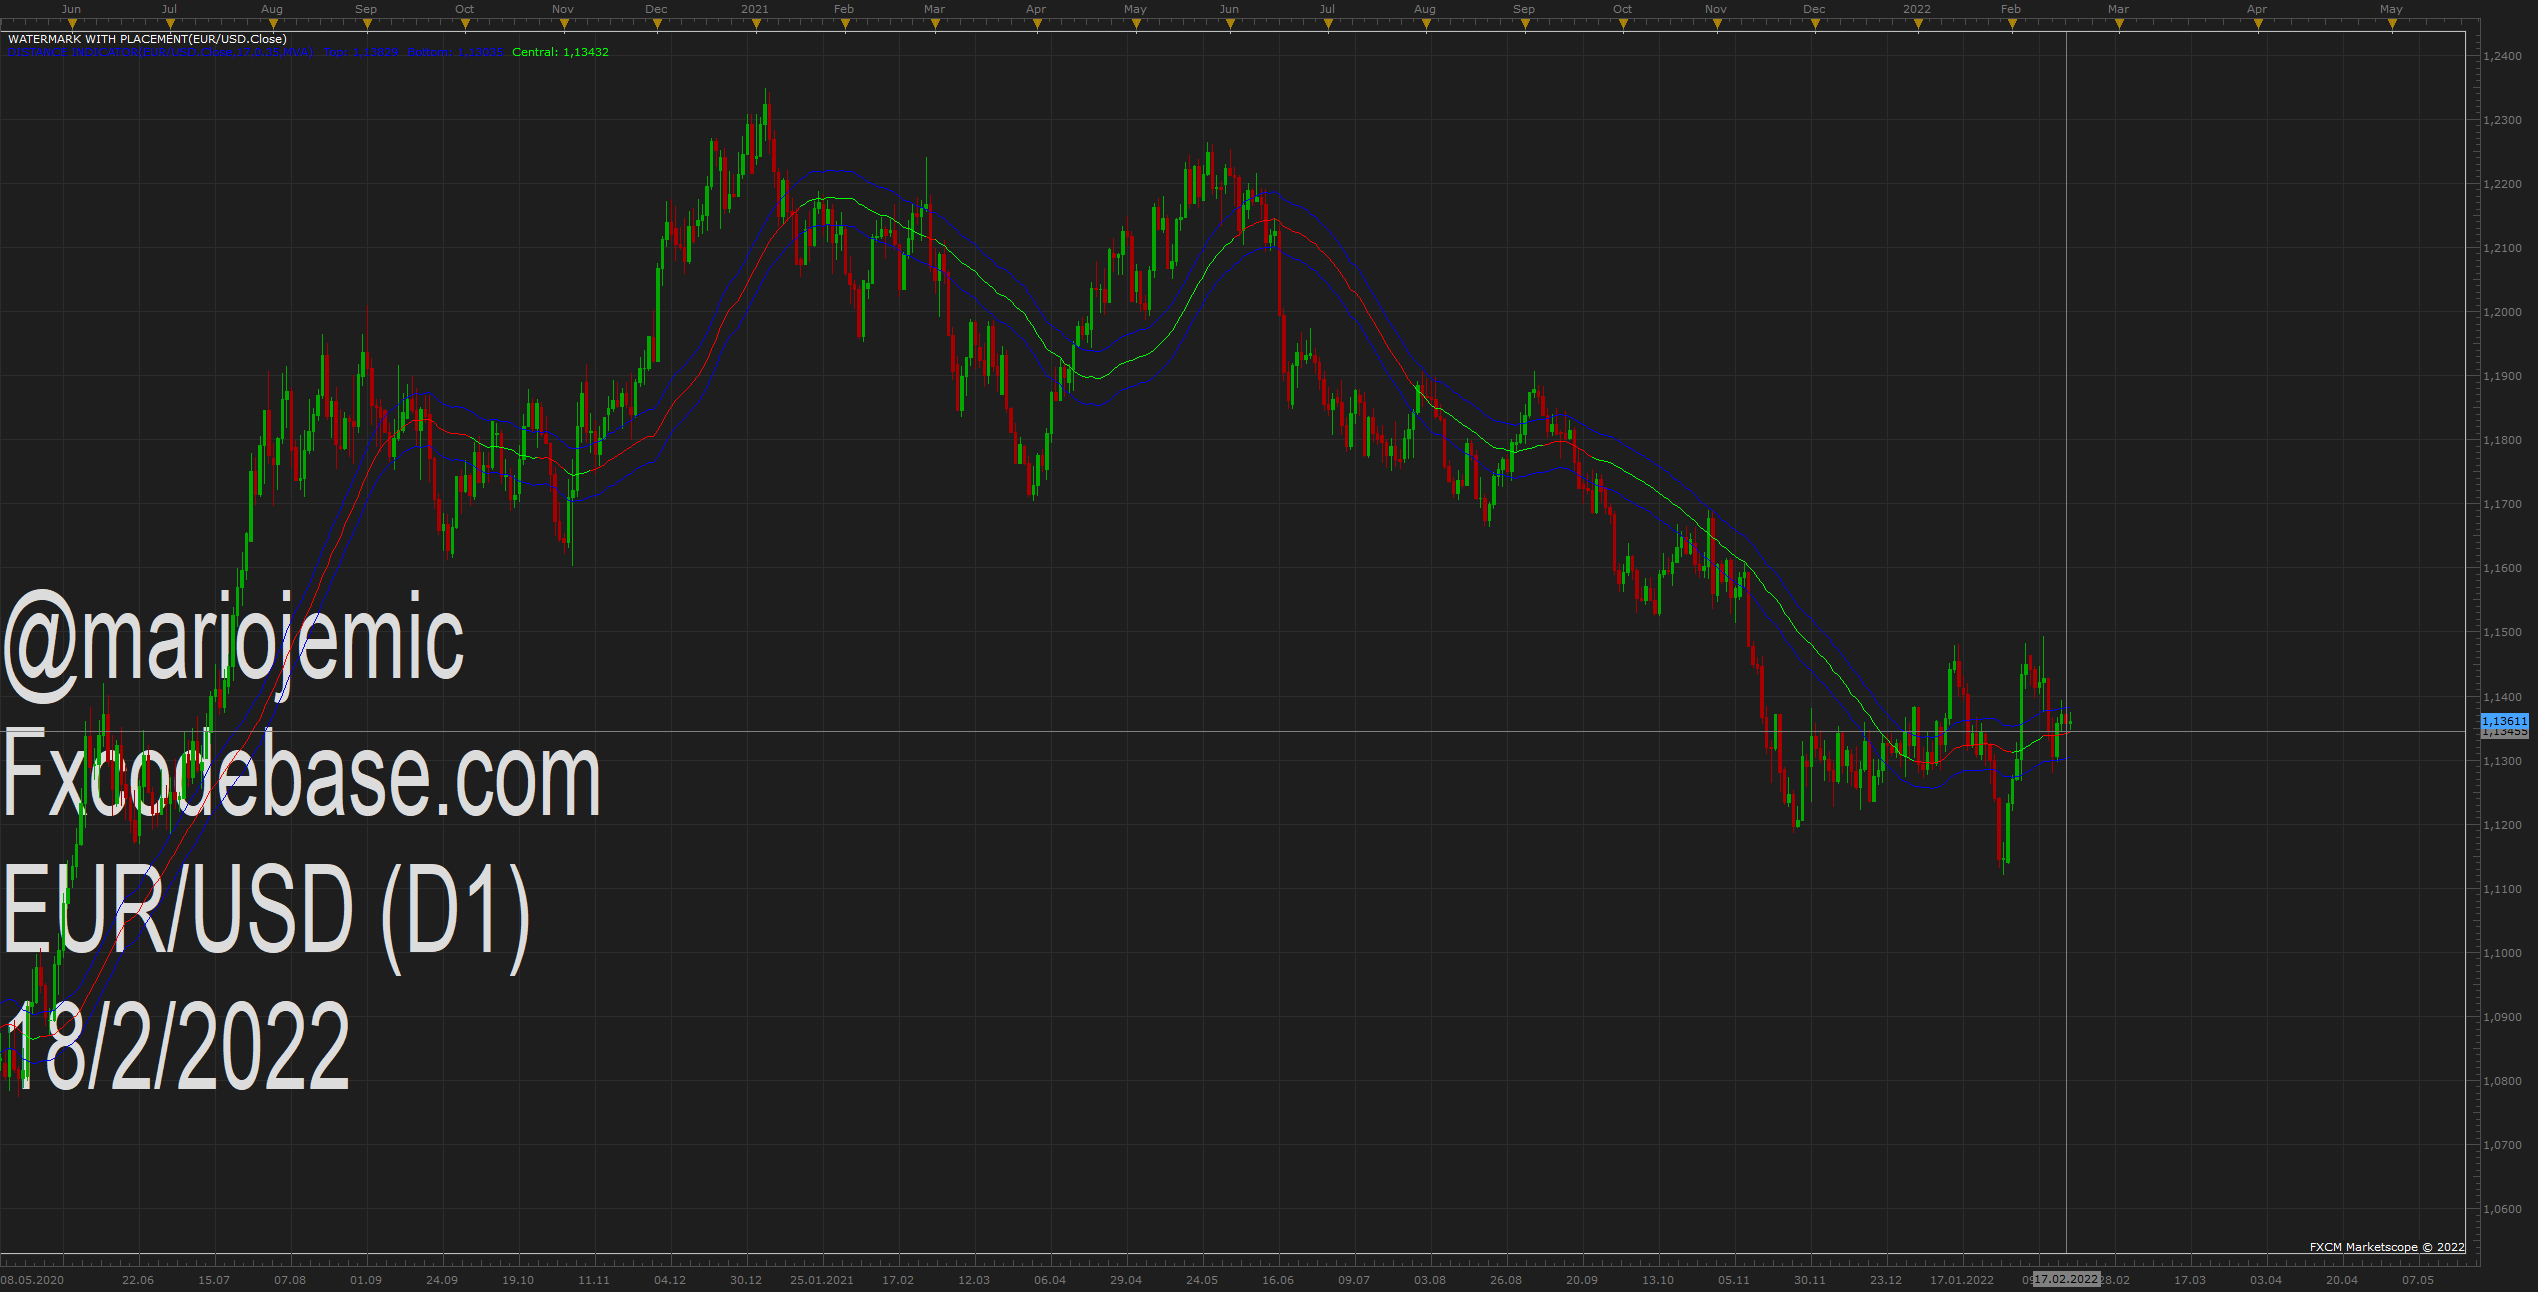2538x1292 pixels.
Task: Click the 09.07 date on bottom axis
Action: 1354,1280
